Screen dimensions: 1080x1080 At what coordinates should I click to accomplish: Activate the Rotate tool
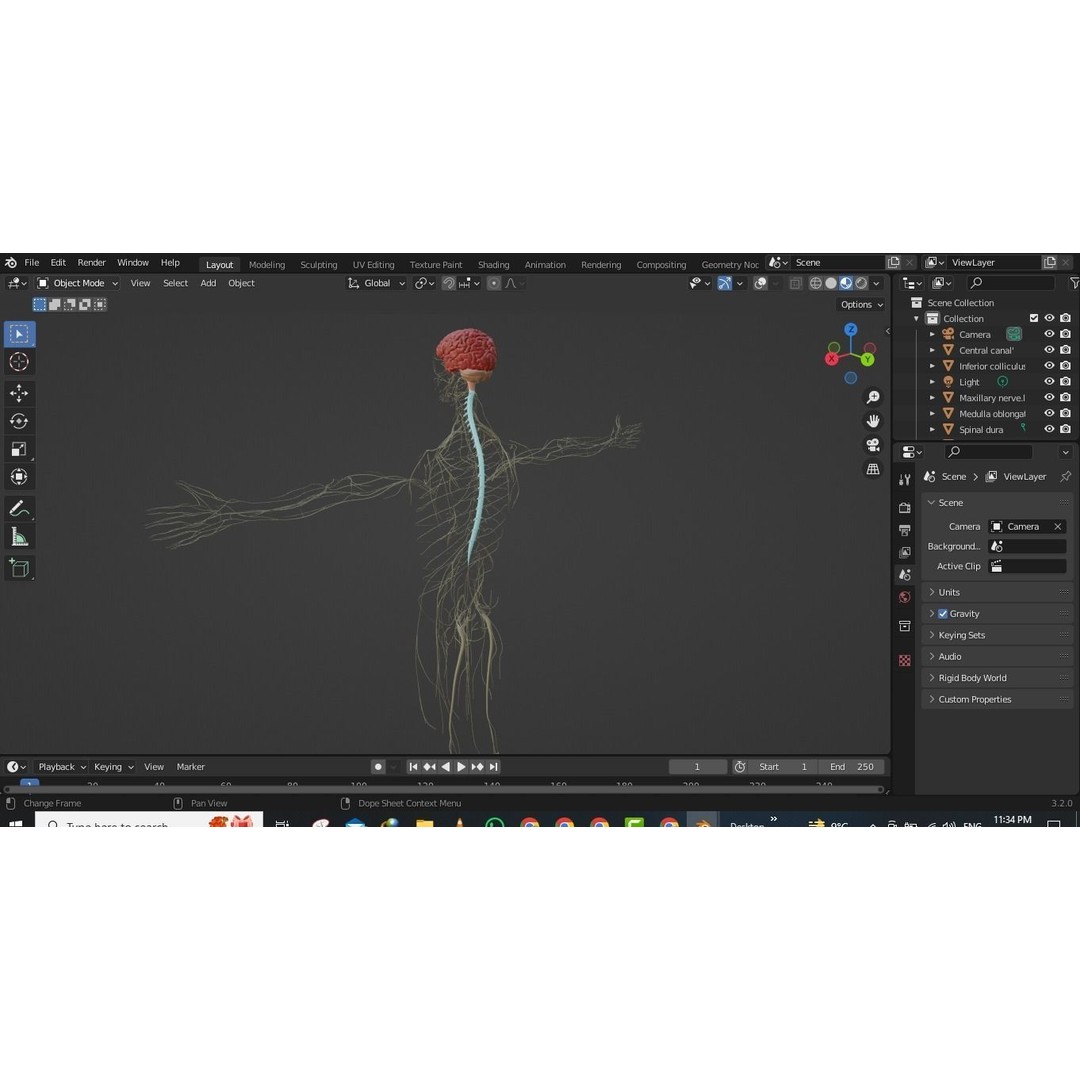18,421
